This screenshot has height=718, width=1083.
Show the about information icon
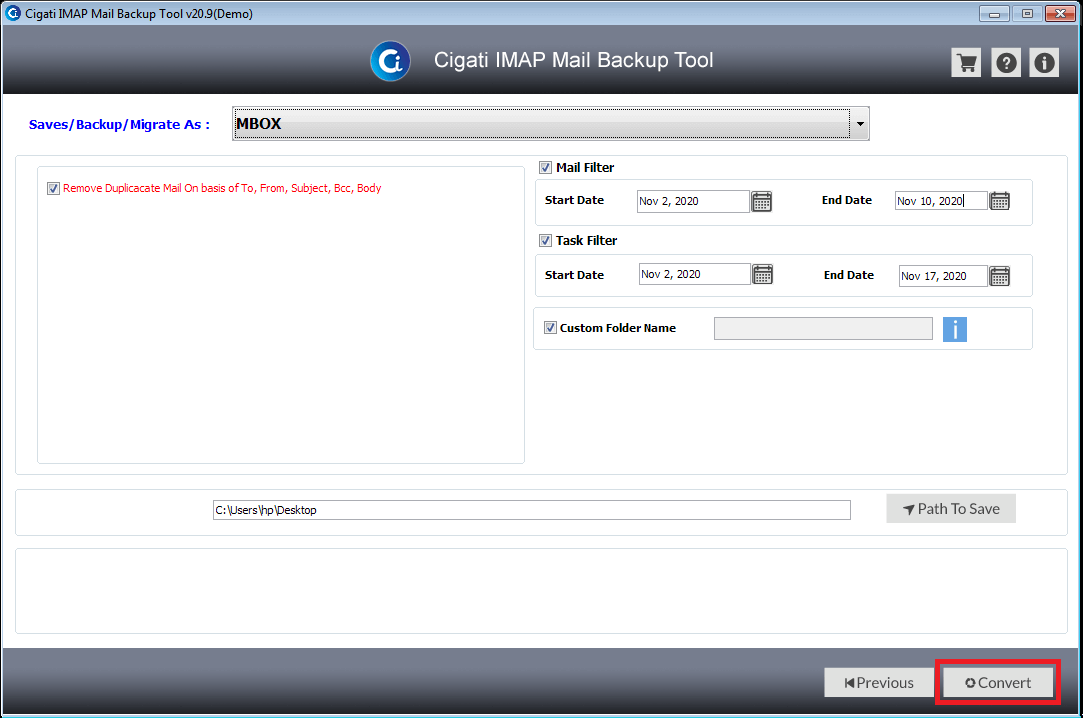point(1044,63)
